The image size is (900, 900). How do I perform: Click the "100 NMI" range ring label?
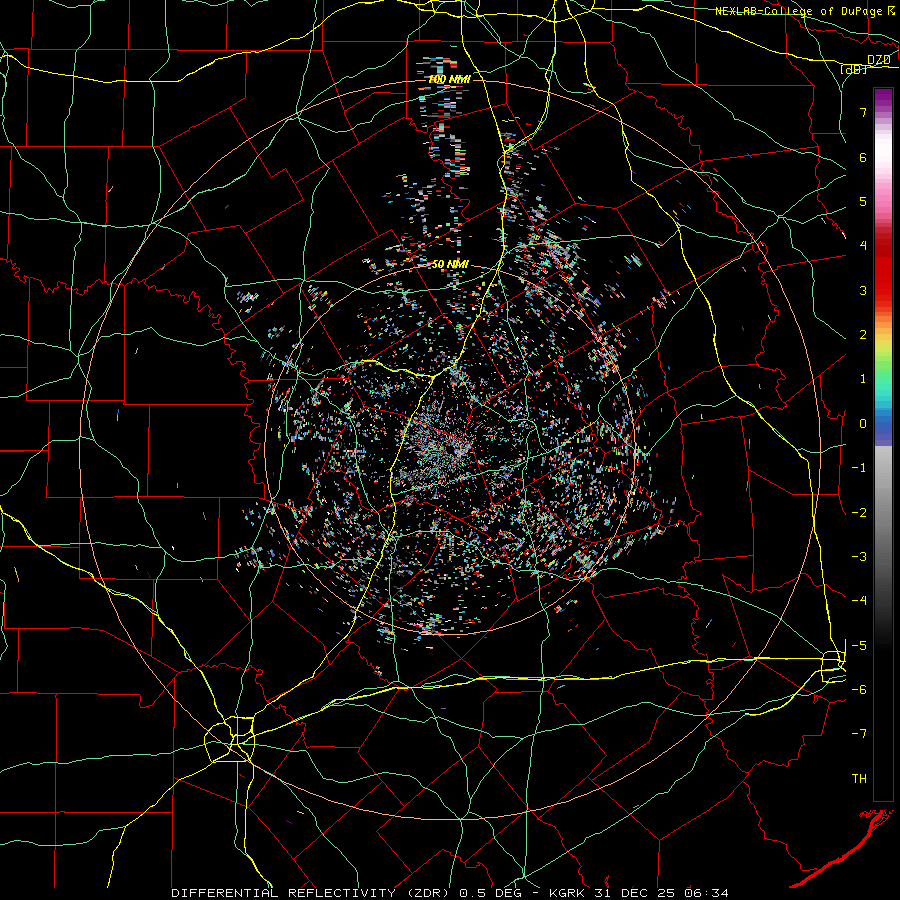pos(449,79)
